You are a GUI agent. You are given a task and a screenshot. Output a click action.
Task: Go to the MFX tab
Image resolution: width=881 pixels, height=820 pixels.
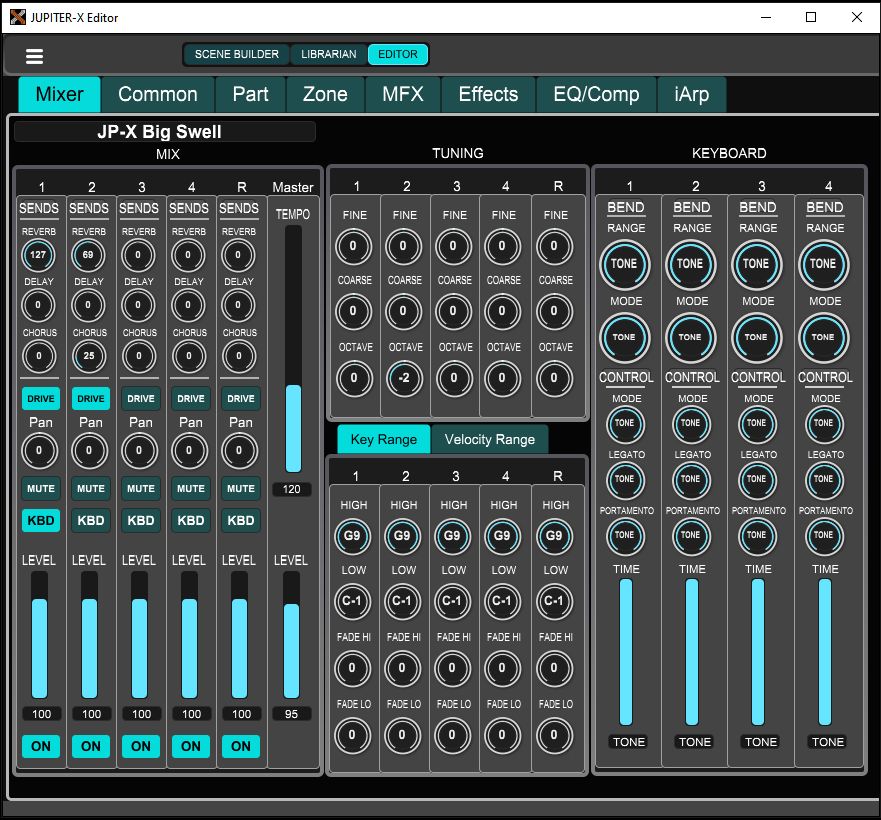click(x=403, y=94)
